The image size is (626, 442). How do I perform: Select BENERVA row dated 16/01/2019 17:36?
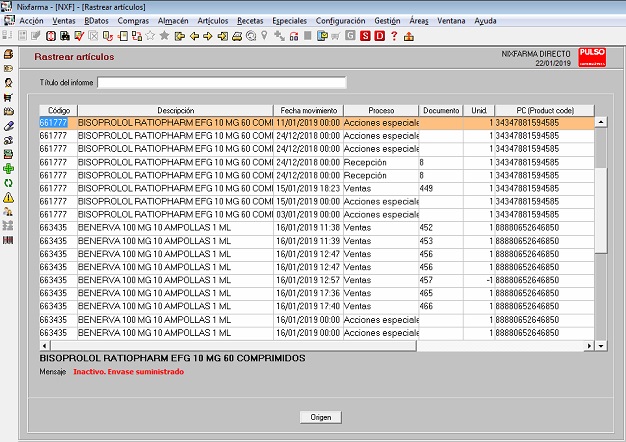tap(317, 293)
